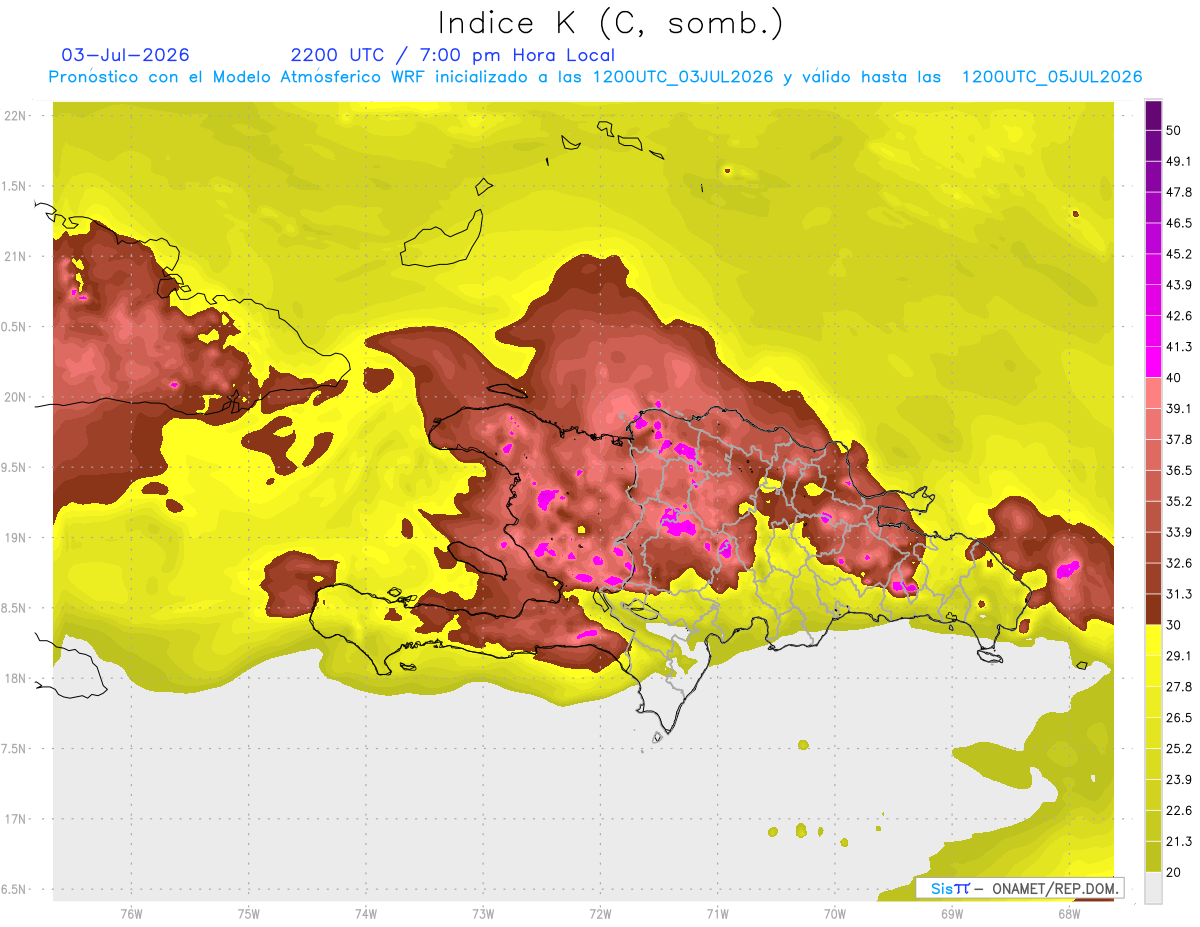Click the 21.3 colorbar value
The image size is (1200, 927).
1179,842
